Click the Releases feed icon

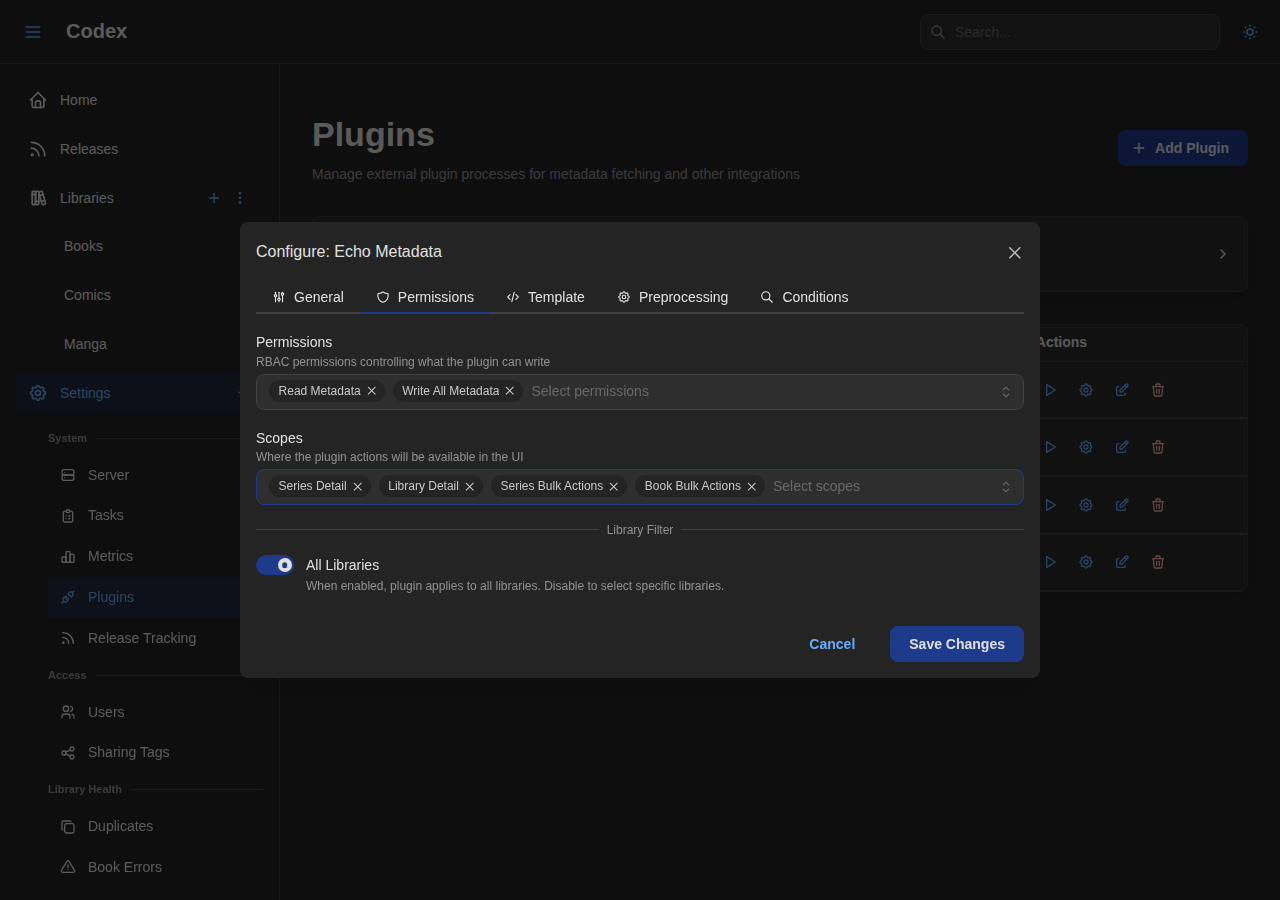(x=38, y=149)
